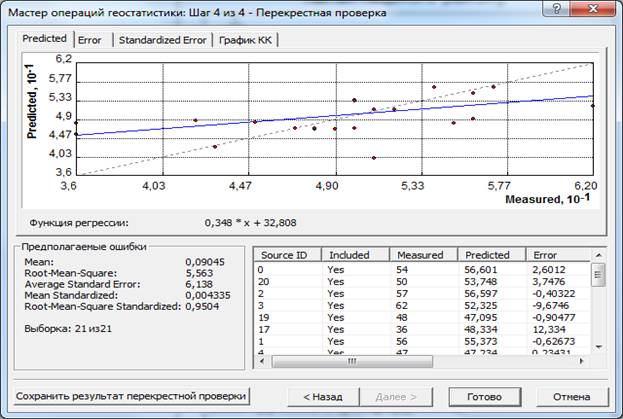Sort by the Source ID column header
The height and width of the screenshot is (419, 623).
pyautogui.click(x=287, y=255)
